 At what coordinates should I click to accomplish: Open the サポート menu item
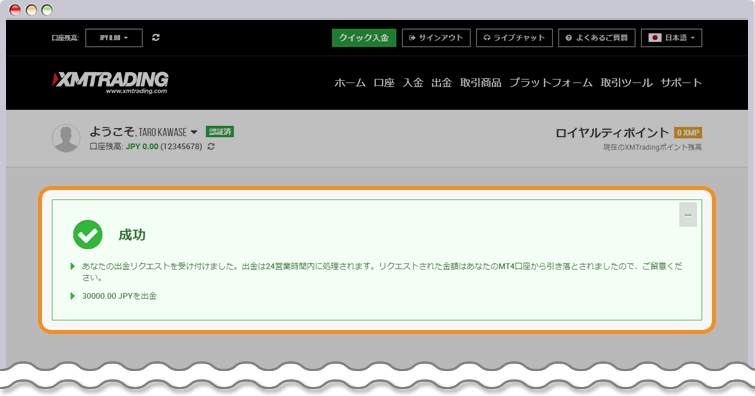681,83
